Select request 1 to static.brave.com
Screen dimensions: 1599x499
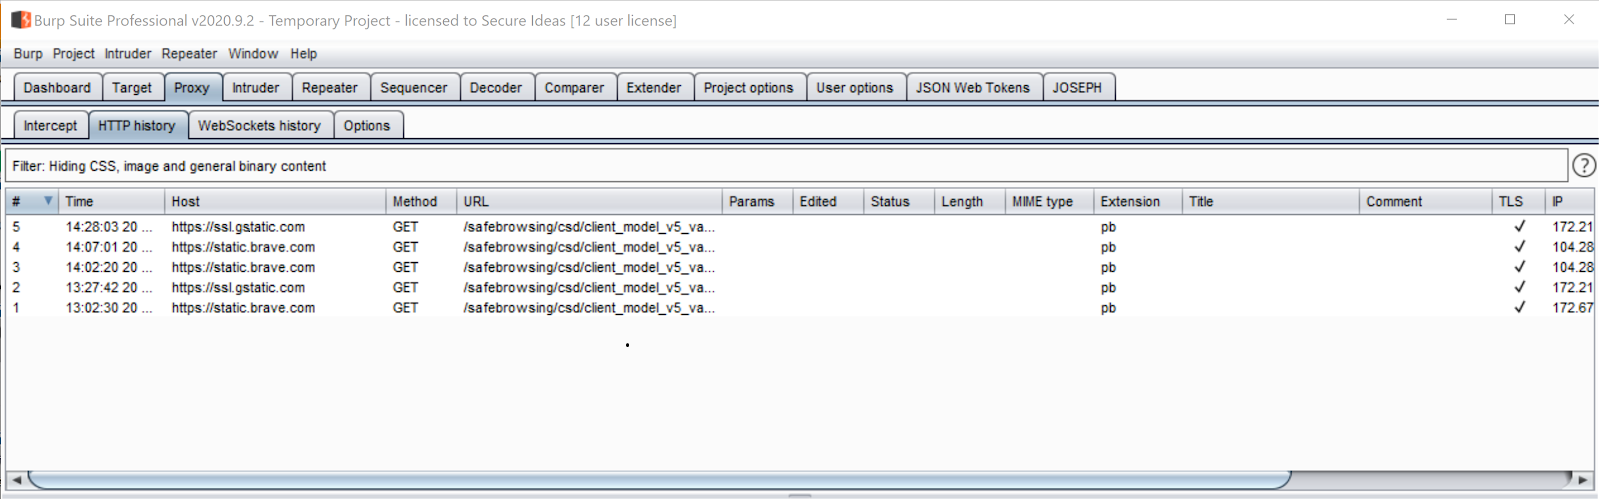pos(800,308)
